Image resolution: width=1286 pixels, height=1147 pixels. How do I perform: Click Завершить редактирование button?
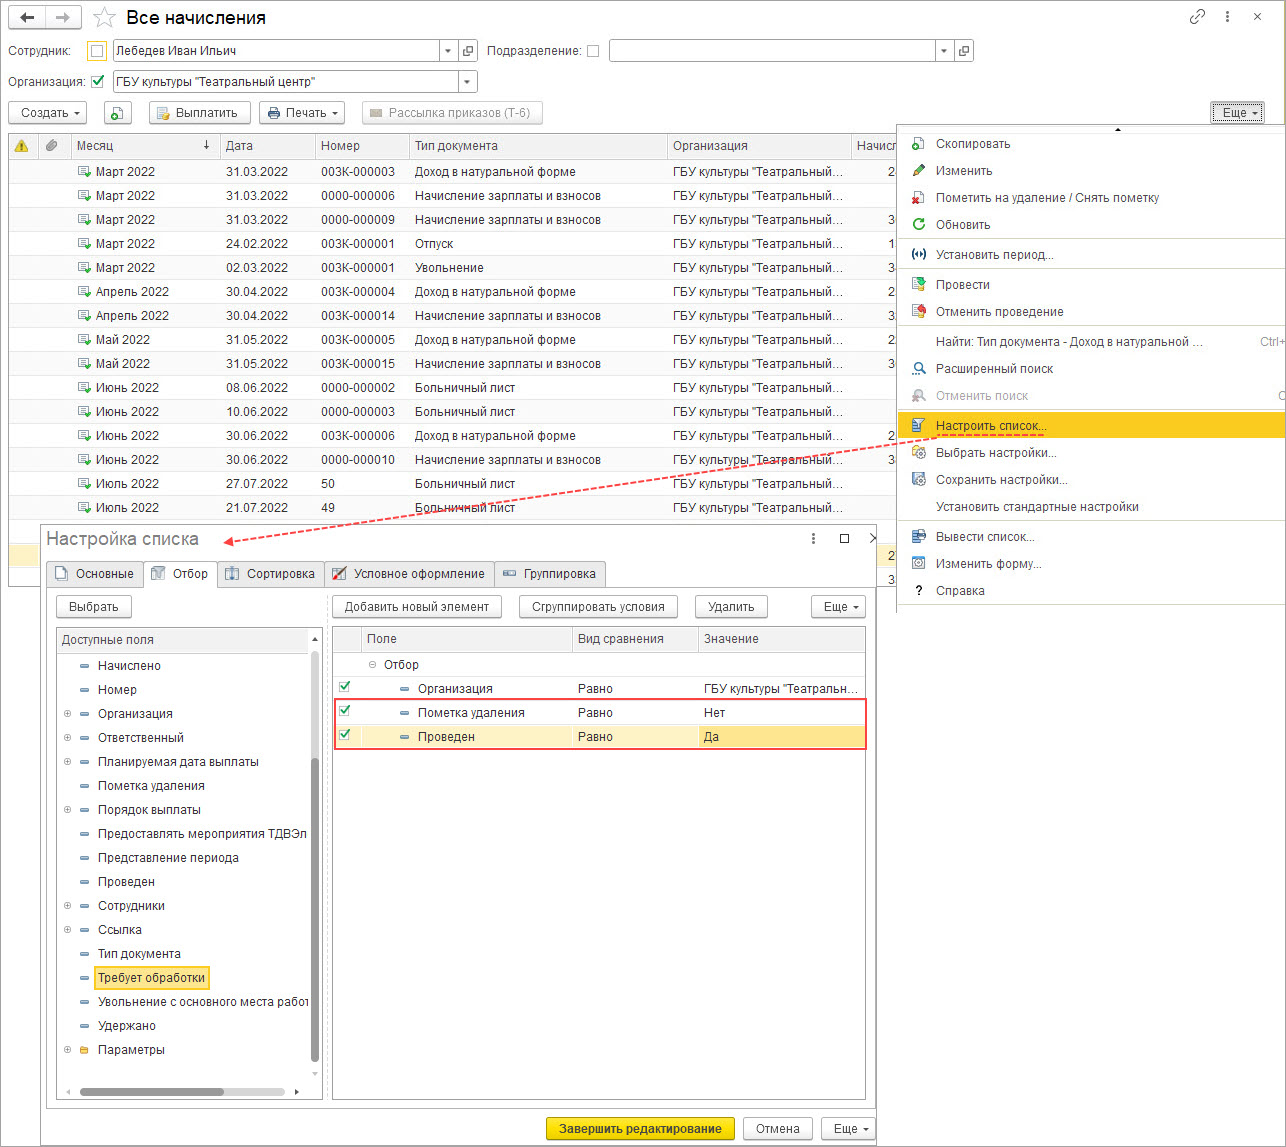[640, 1129]
